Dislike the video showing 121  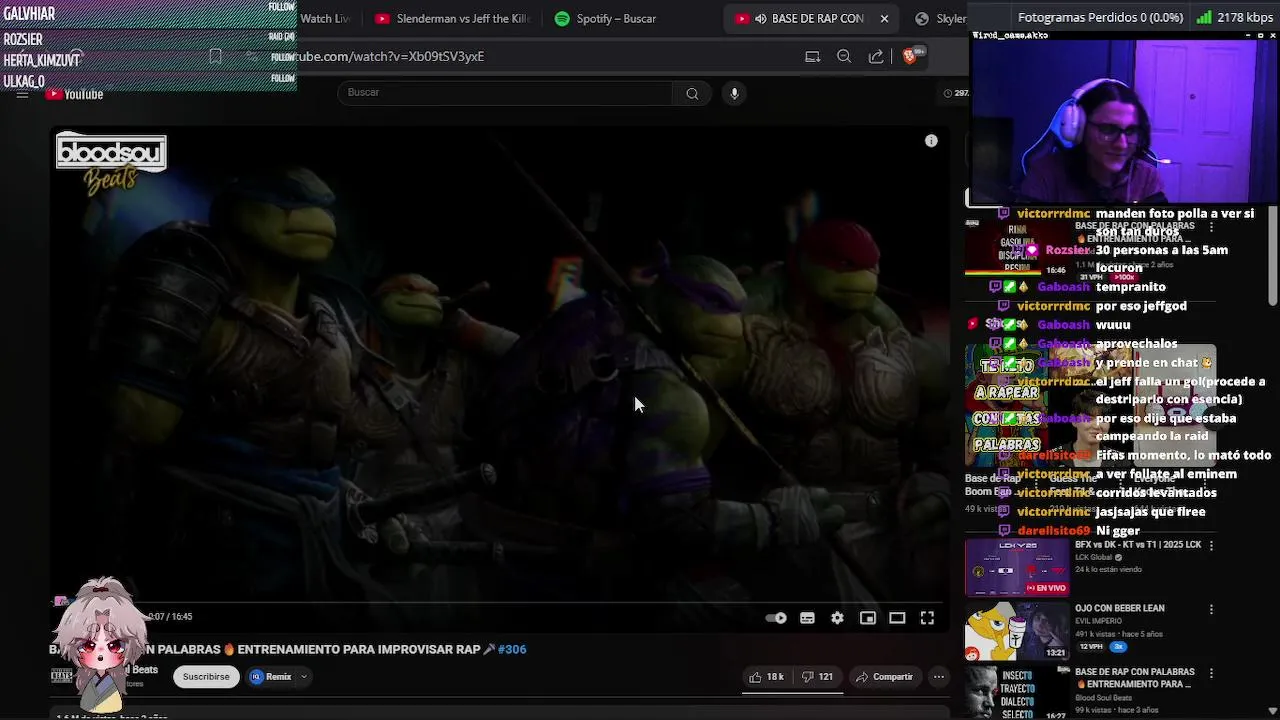click(817, 677)
